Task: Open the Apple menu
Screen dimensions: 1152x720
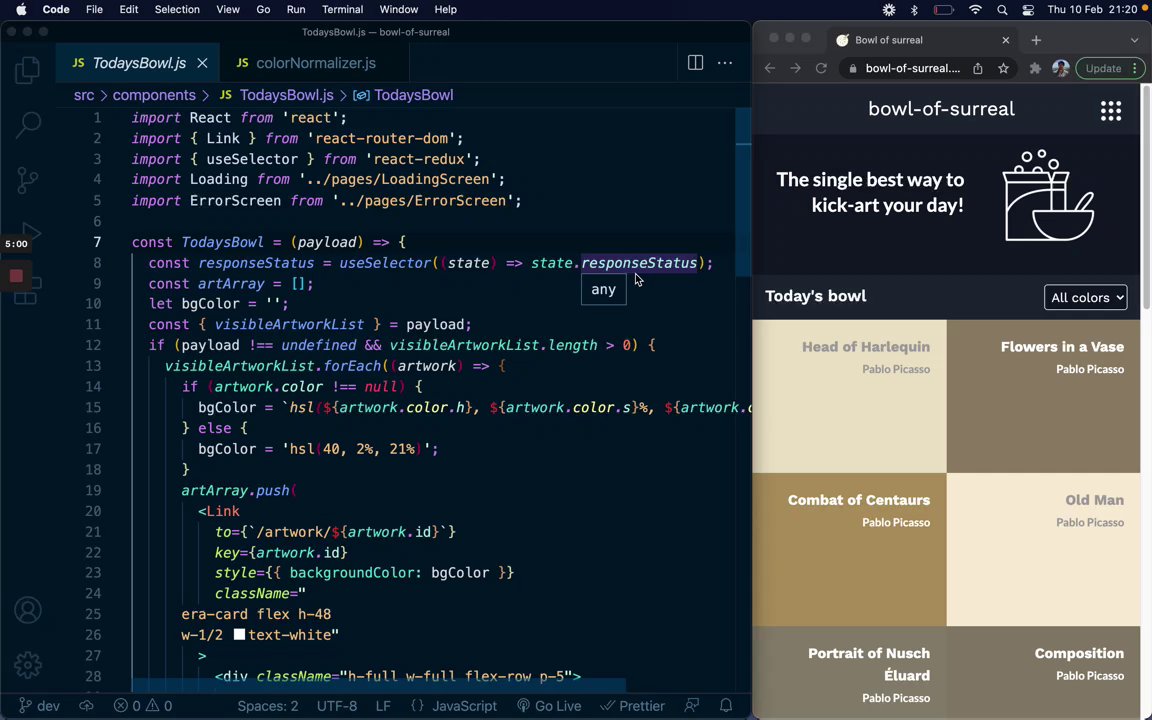Action: [21, 10]
